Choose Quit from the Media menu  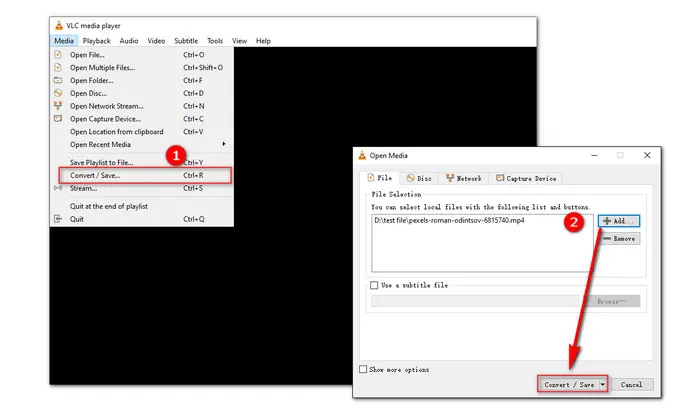(x=142, y=219)
